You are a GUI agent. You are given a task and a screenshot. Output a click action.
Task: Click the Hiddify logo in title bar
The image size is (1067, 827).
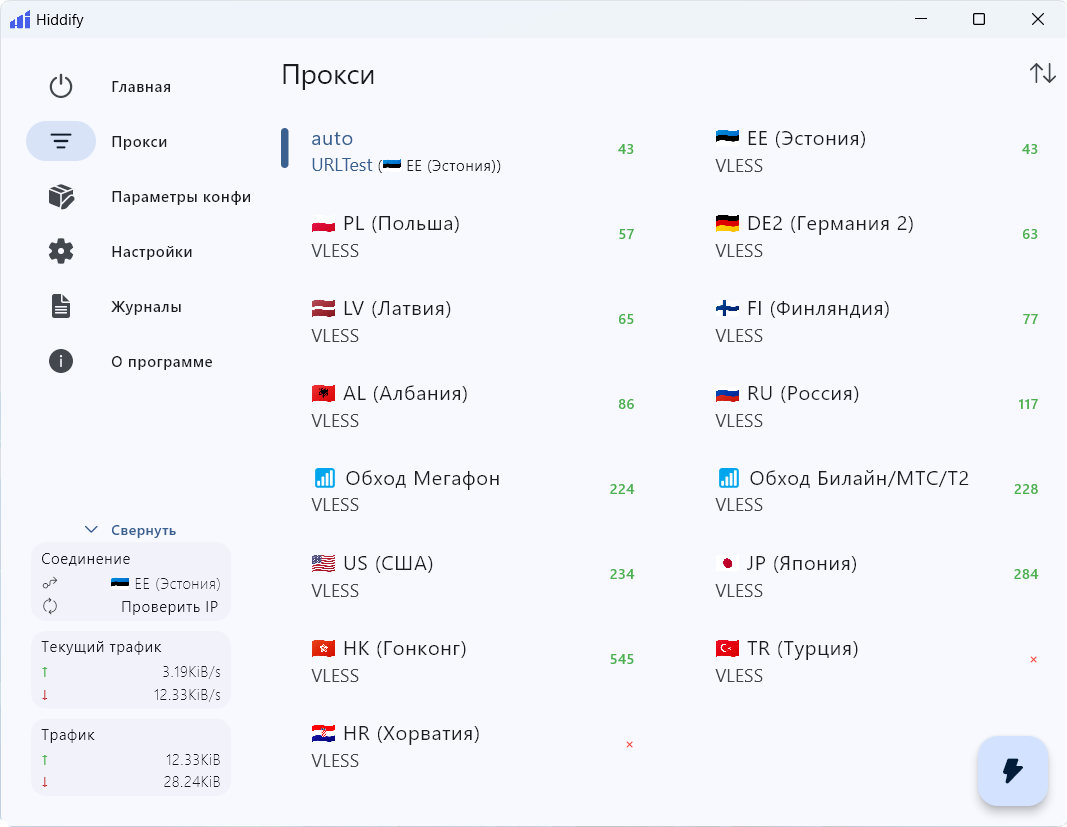click(x=20, y=20)
